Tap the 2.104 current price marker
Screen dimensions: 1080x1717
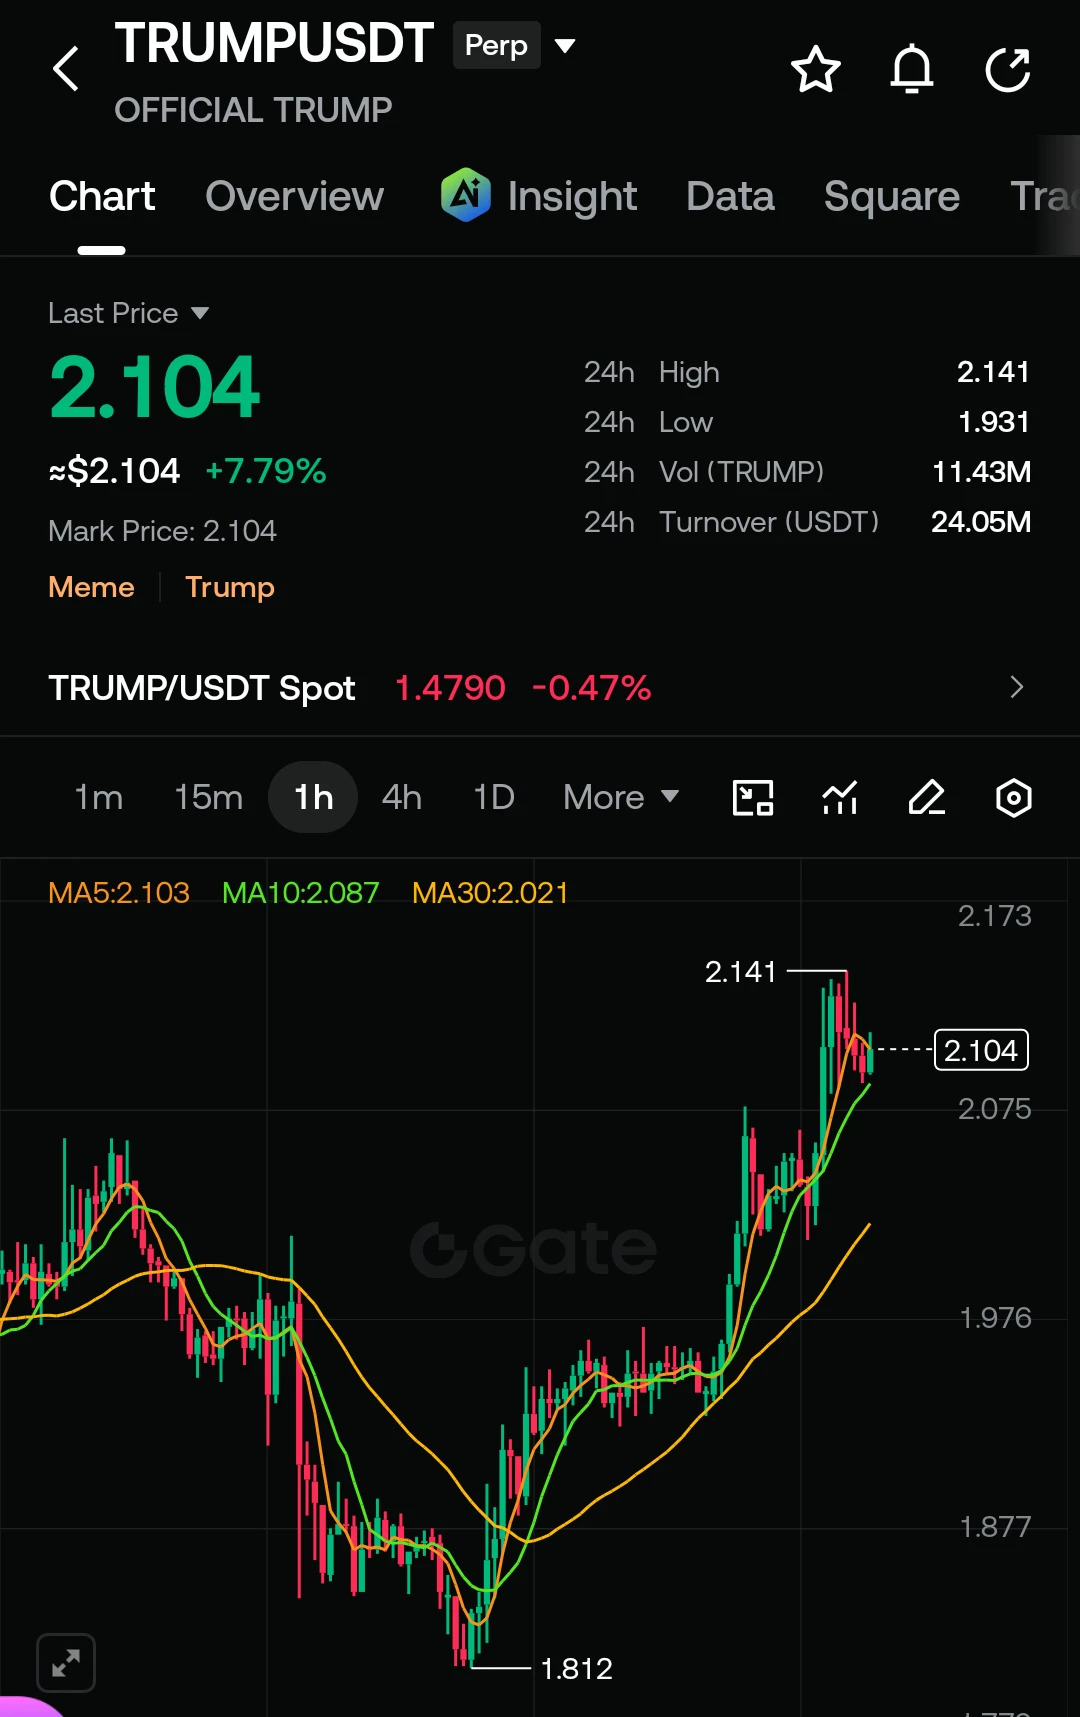981,1050
